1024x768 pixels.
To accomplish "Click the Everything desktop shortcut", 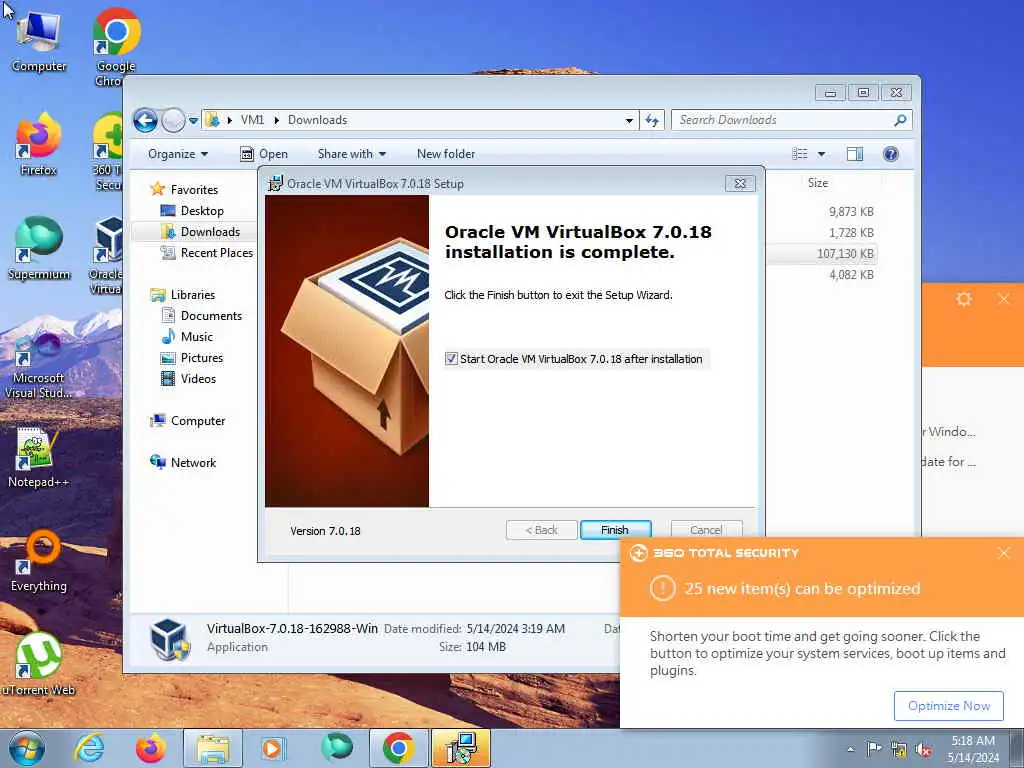I will (x=39, y=562).
